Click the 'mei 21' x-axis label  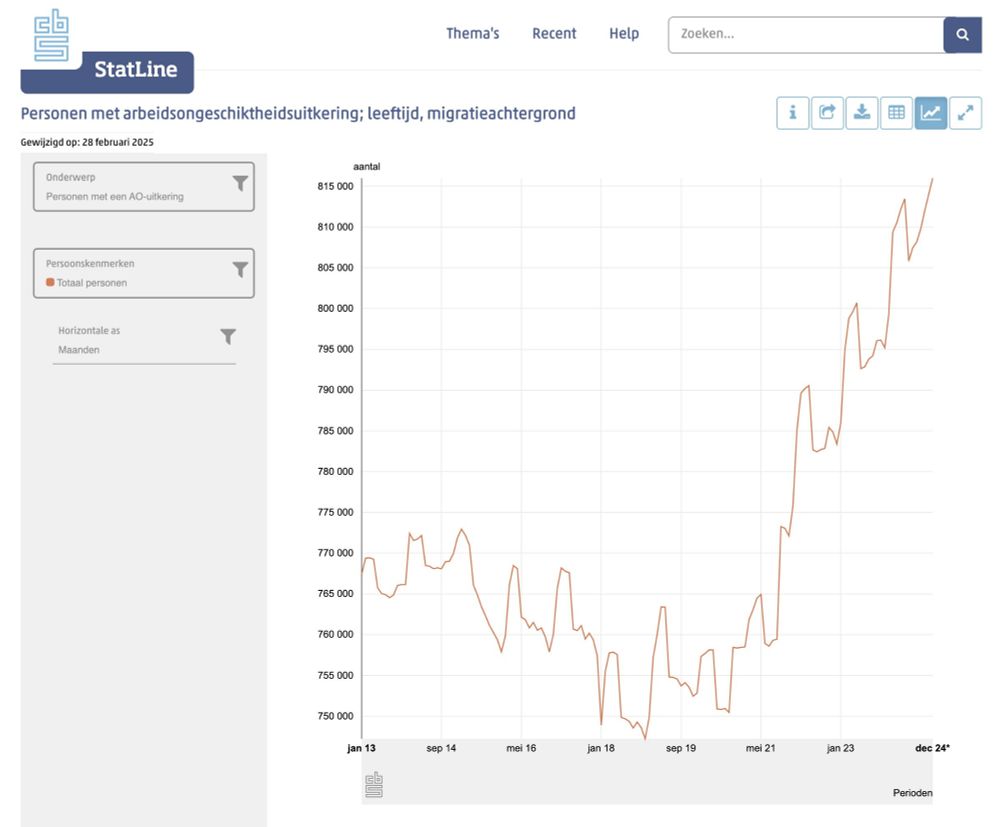tap(760, 748)
